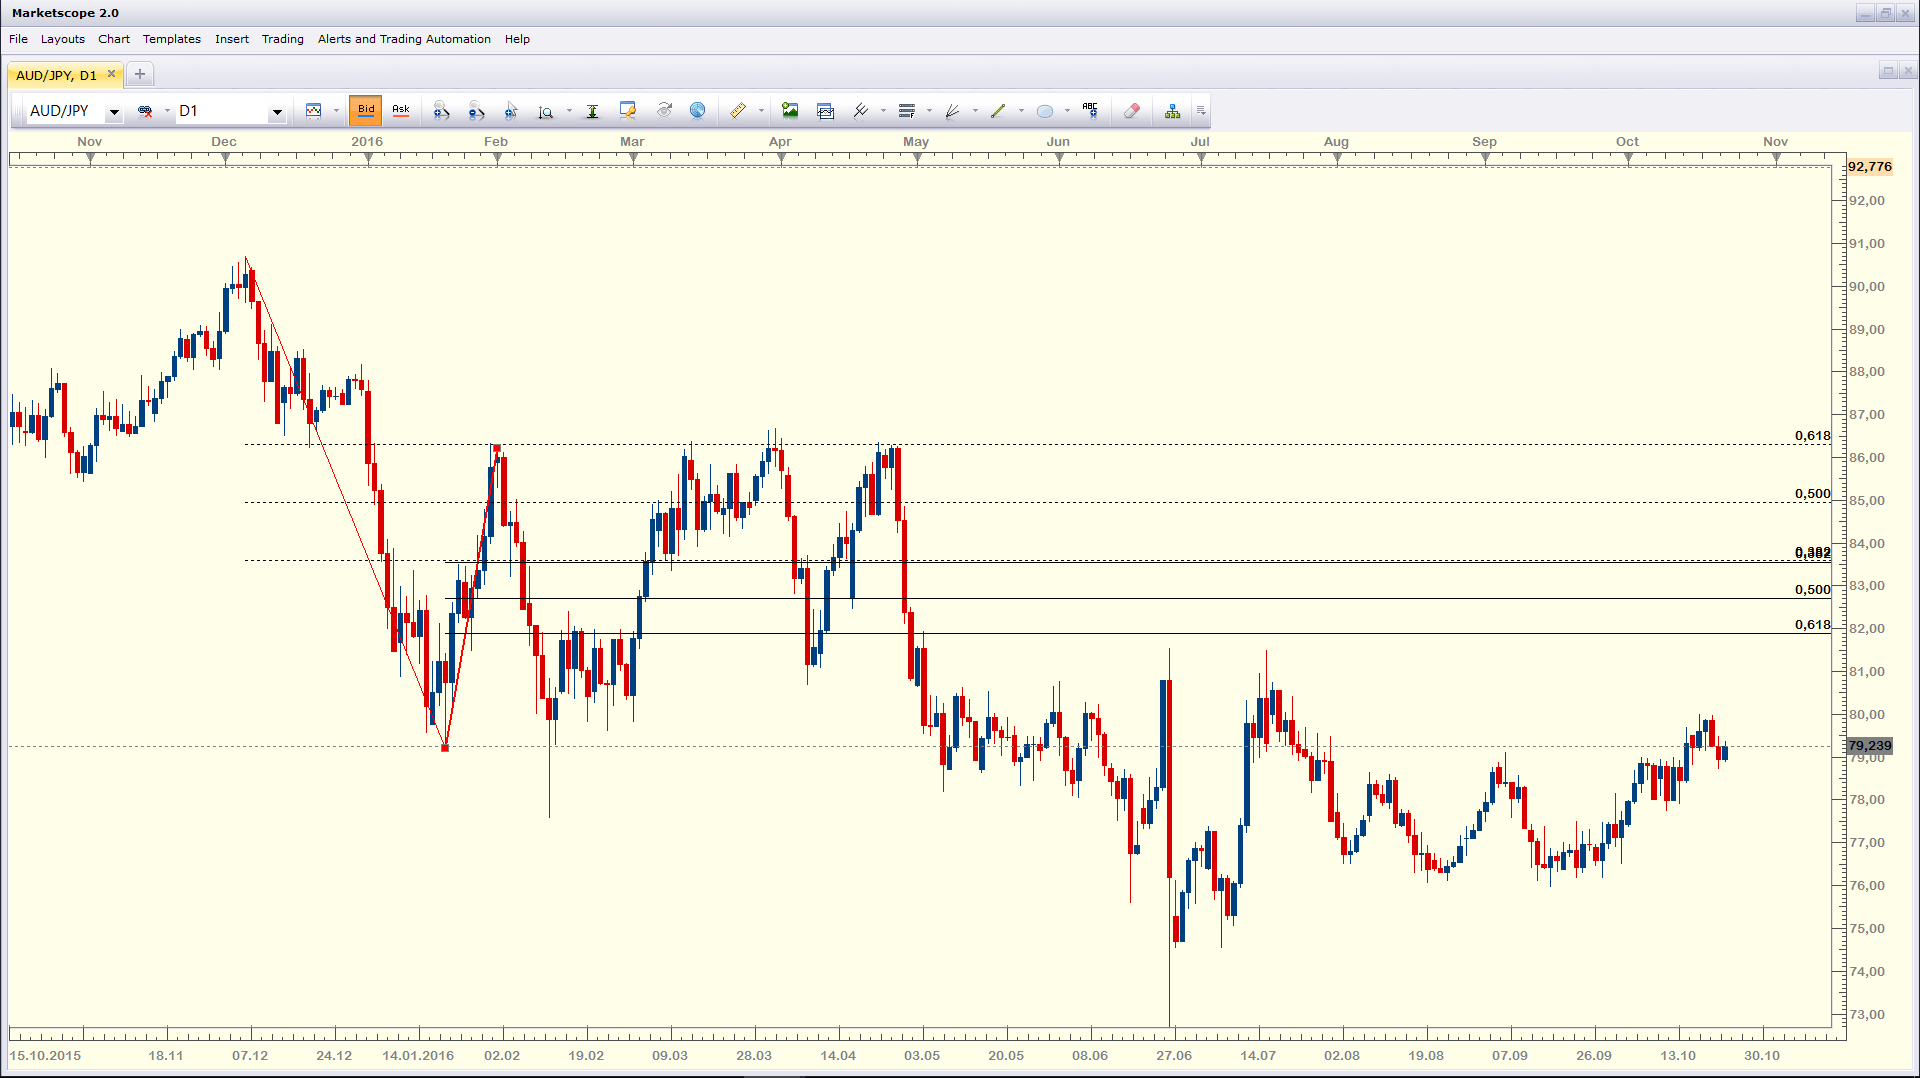Click the zoom in icon
Viewport: 1920px width, 1078px height.
[441, 111]
